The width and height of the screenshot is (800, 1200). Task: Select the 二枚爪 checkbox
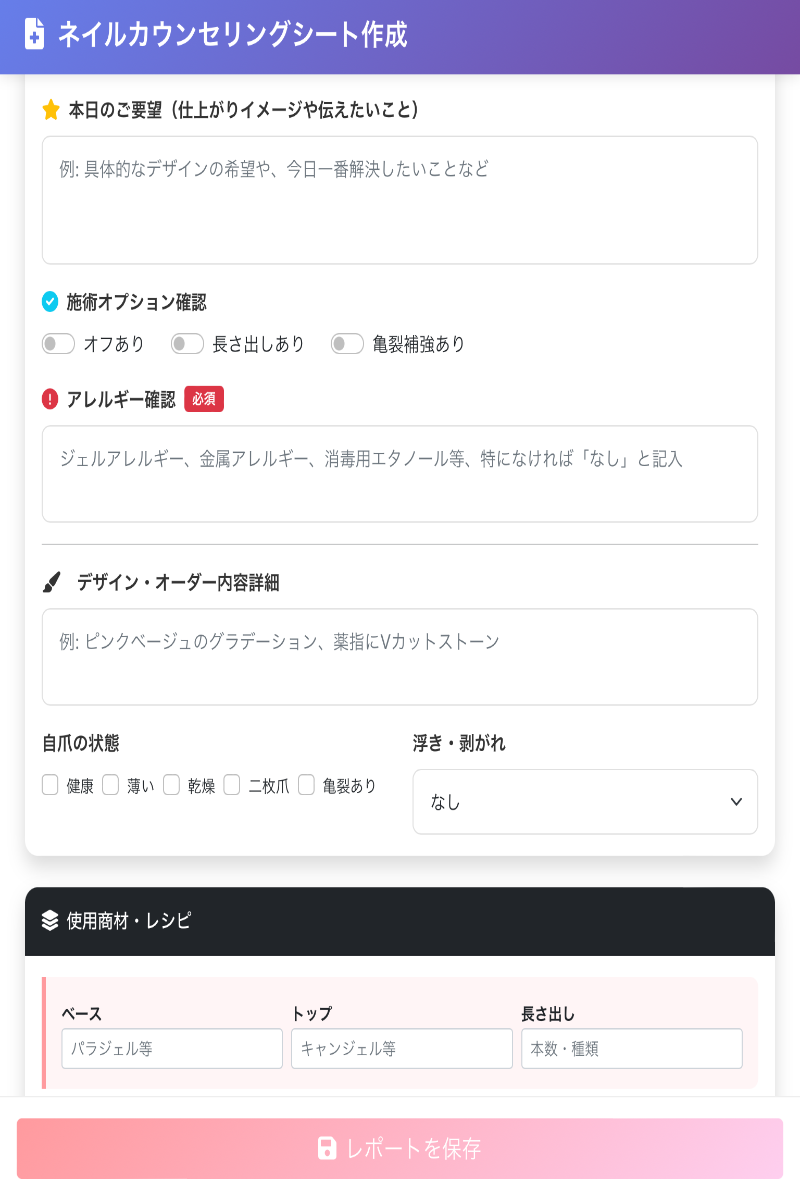[233, 785]
